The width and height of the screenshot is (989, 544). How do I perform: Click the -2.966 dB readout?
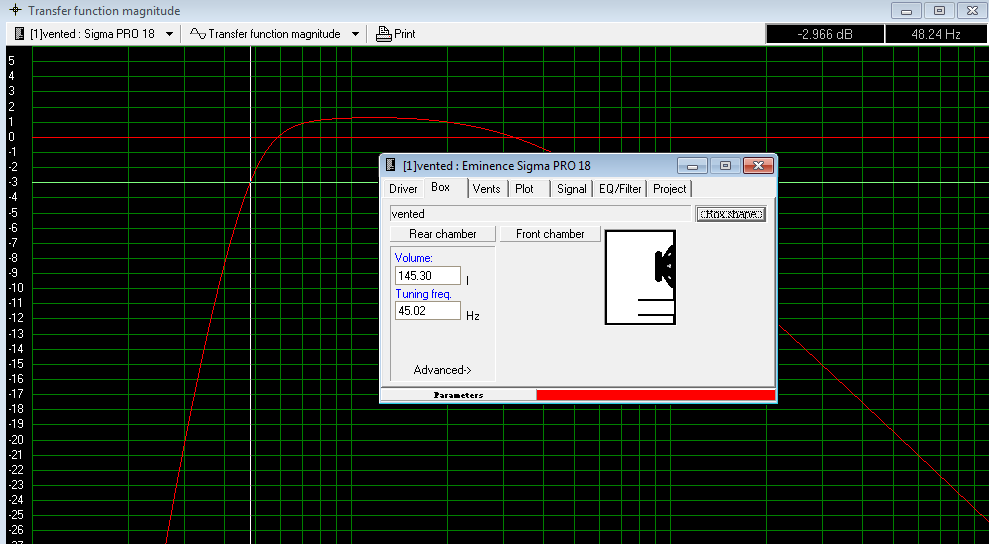point(824,34)
